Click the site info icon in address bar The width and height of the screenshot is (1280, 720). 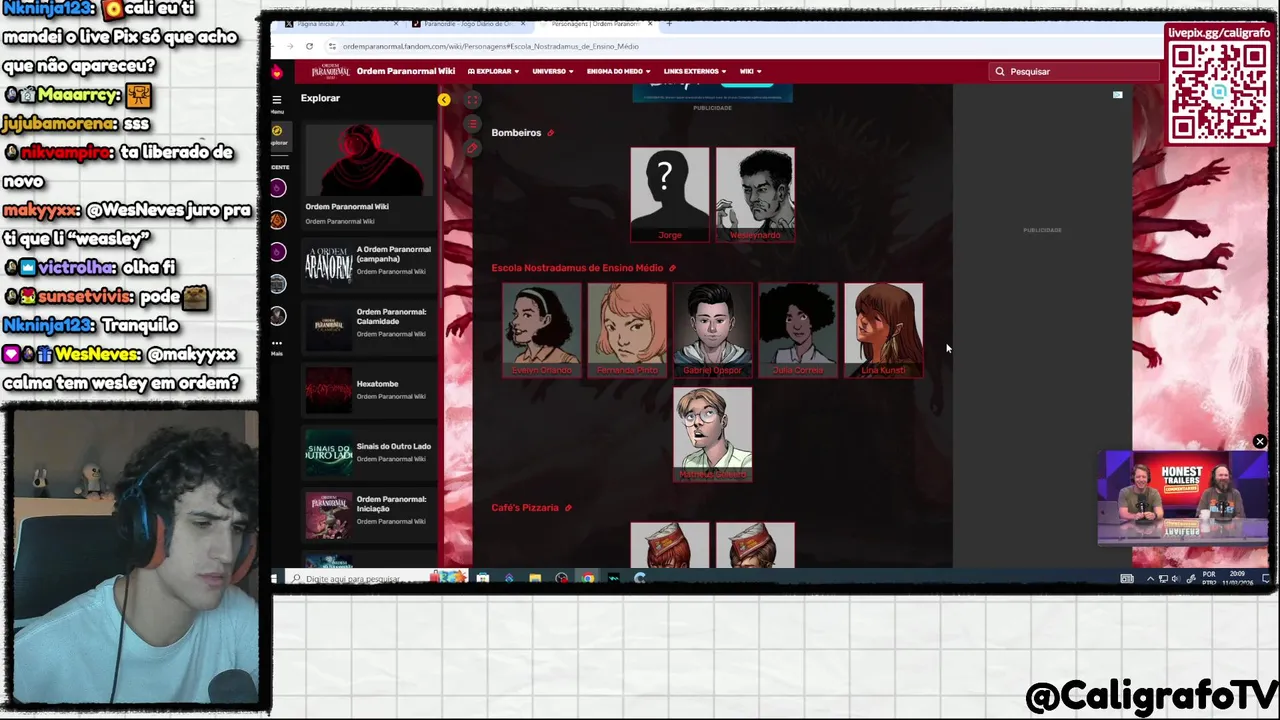332,46
